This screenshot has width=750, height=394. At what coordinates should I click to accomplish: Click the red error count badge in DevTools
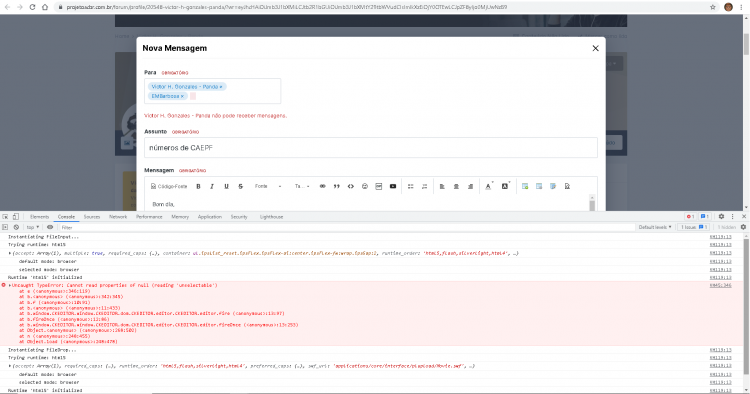690,217
